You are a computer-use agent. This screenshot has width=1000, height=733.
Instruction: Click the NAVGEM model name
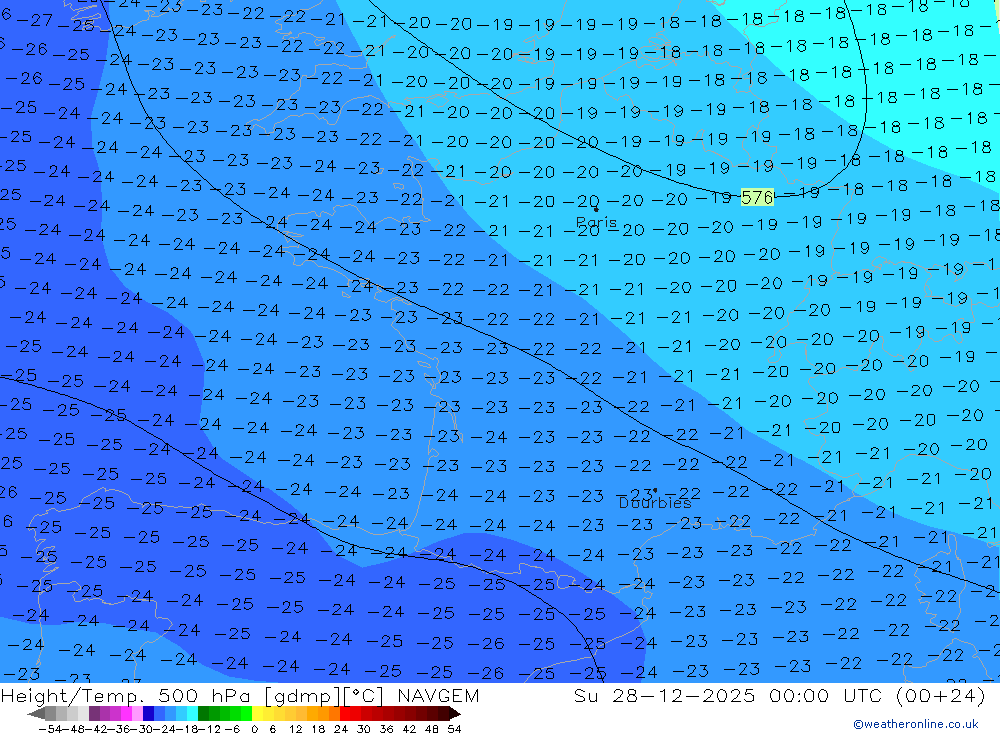coord(438,695)
